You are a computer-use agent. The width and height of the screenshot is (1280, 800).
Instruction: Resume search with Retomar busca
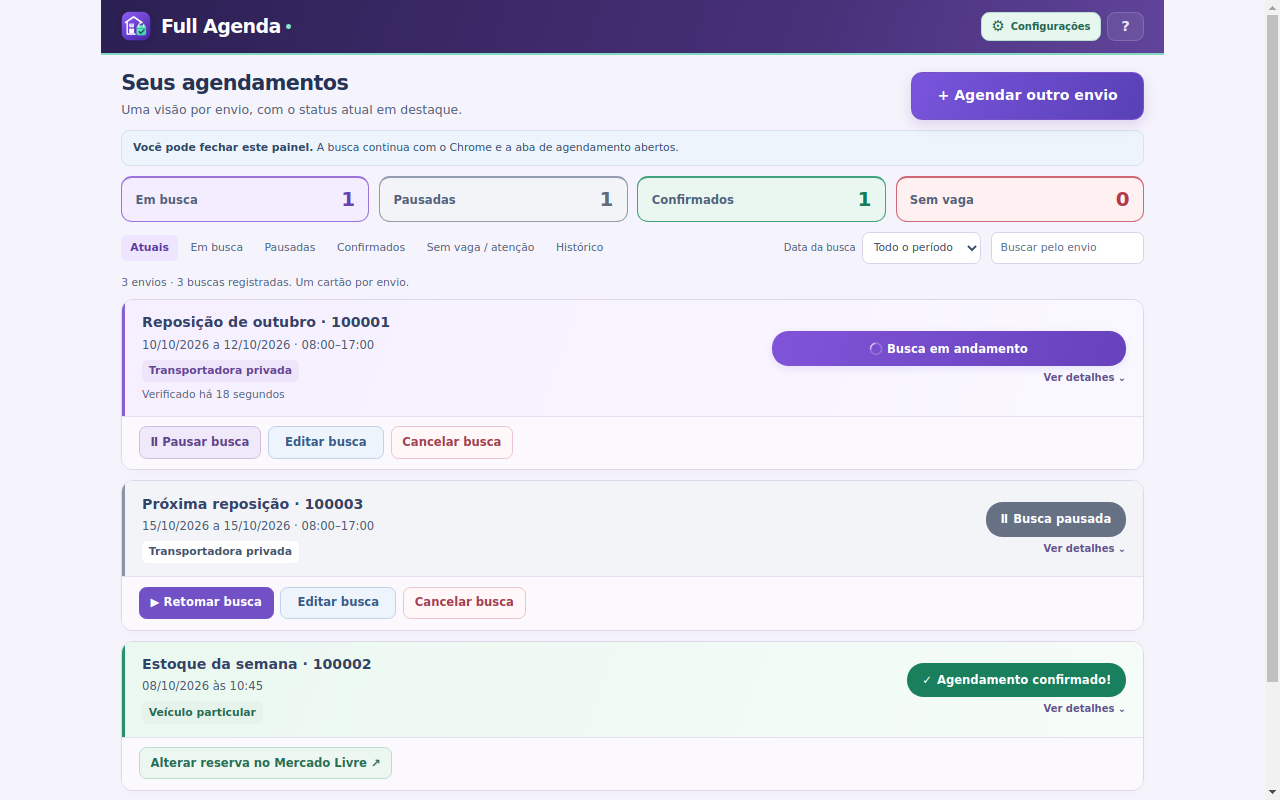coord(206,602)
